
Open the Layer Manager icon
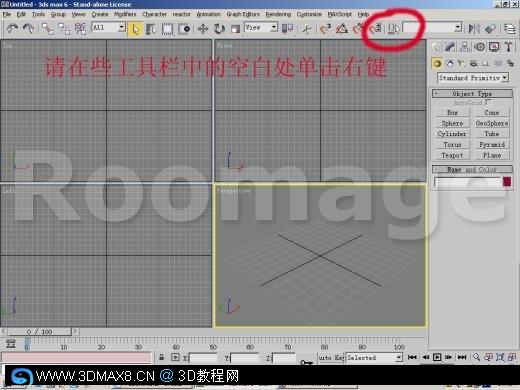(x=509, y=29)
